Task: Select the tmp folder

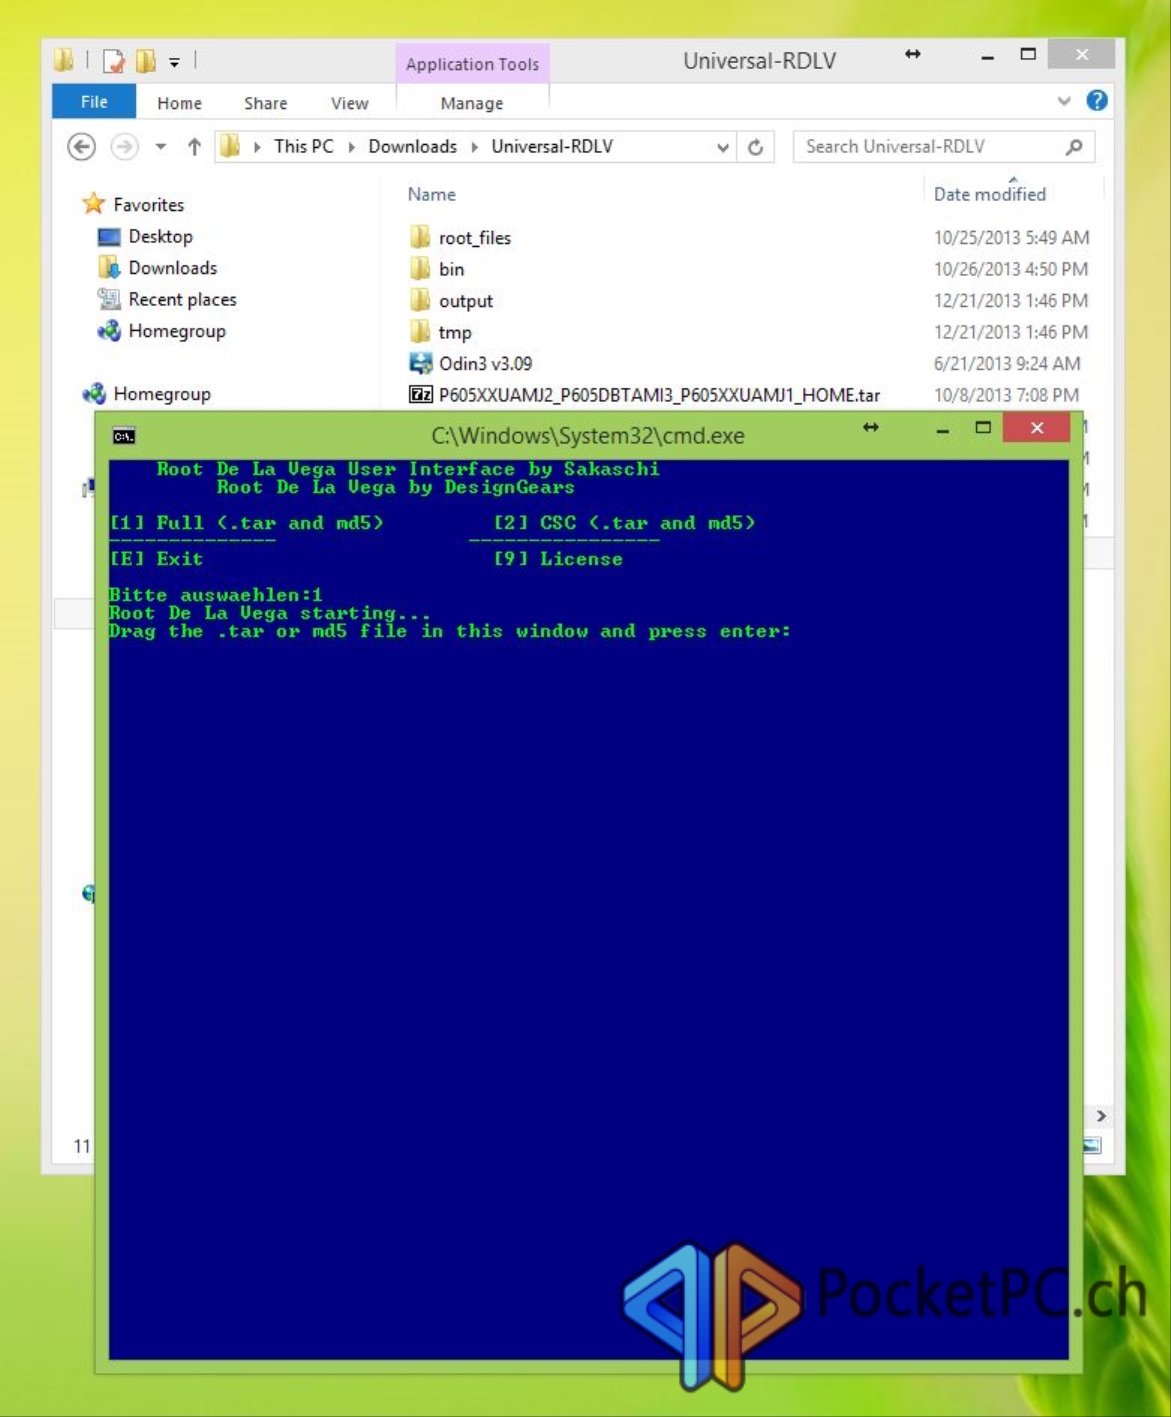Action: 454,333
